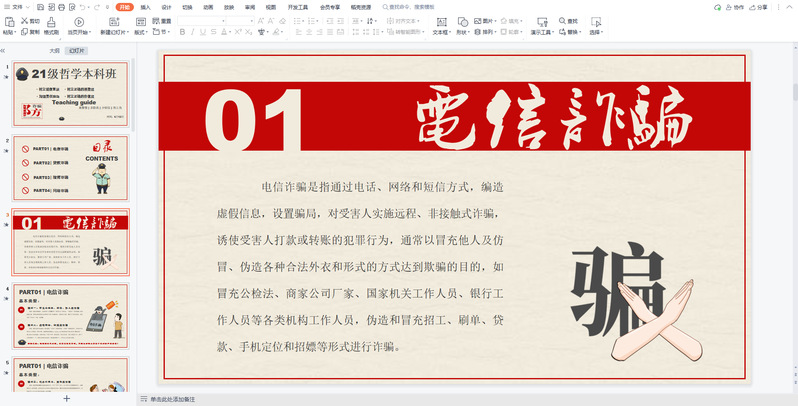Switch to the 插入 (Insert) ribbon tab
The image size is (798, 406).
click(146, 6)
